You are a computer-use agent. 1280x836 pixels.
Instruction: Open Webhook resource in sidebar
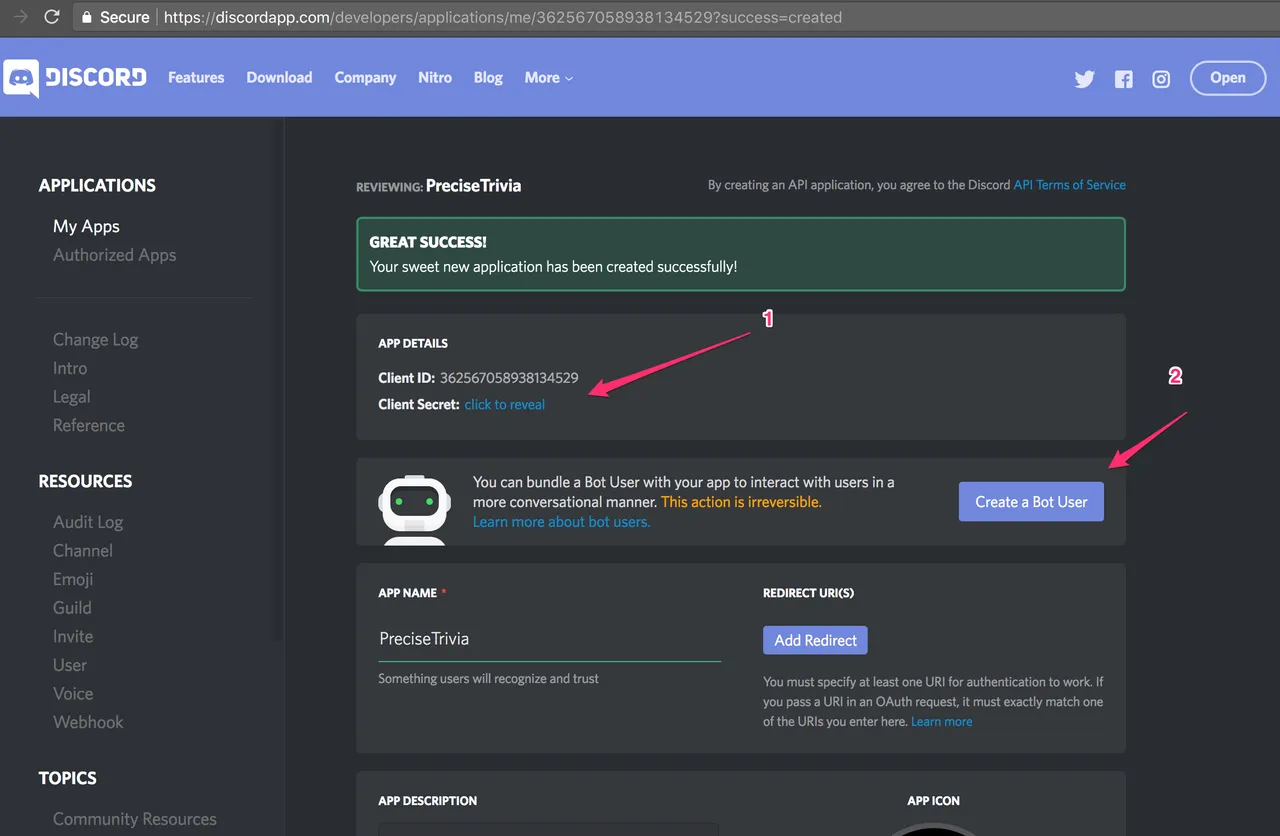pyautogui.click(x=88, y=722)
